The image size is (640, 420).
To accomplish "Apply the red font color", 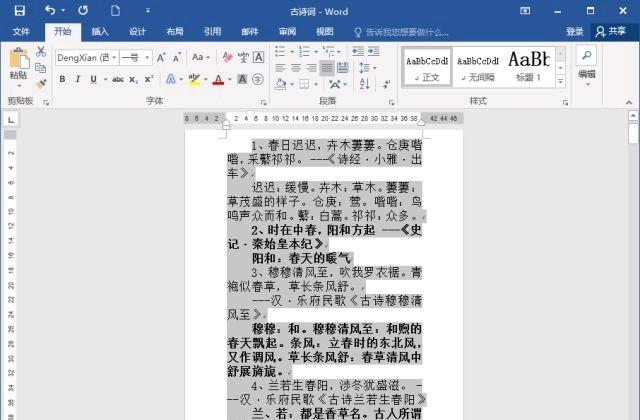I will pos(218,79).
